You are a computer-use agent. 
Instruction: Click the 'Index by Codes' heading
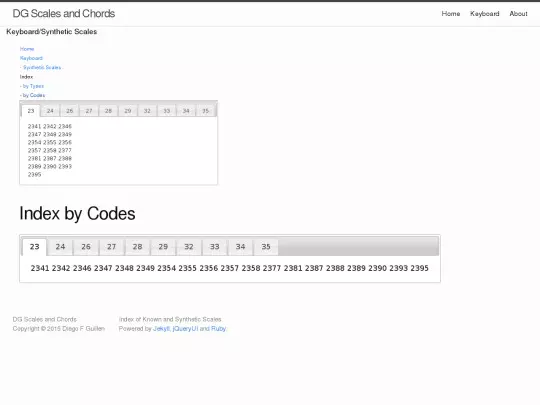(x=77, y=214)
